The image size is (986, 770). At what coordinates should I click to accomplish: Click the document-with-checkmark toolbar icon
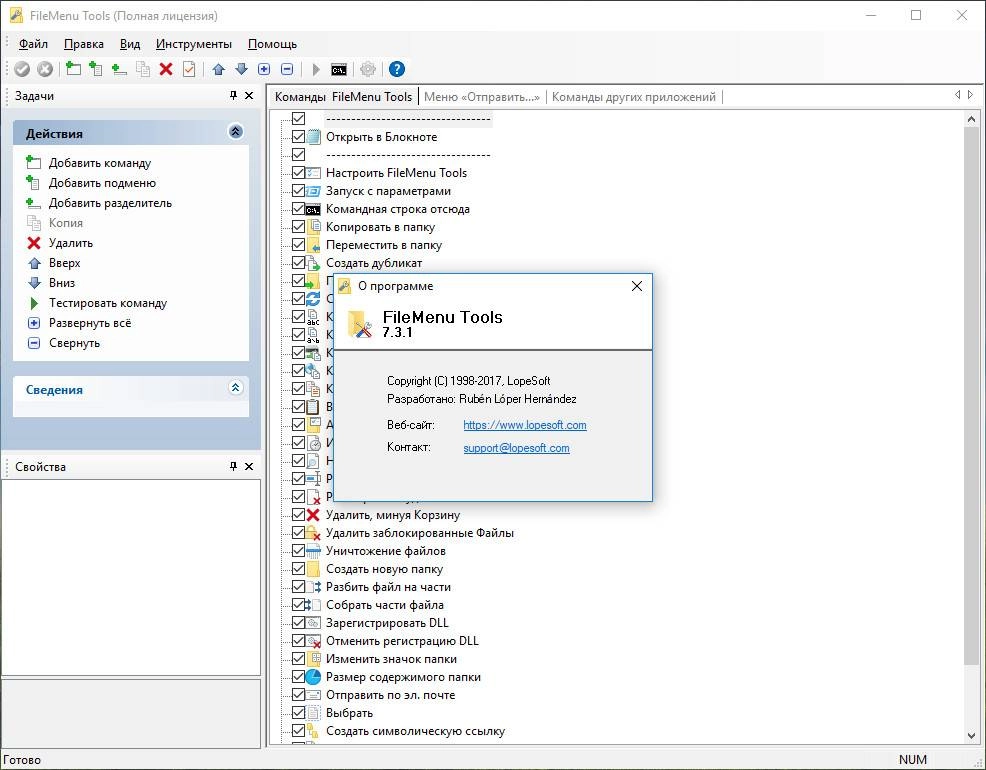[189, 69]
